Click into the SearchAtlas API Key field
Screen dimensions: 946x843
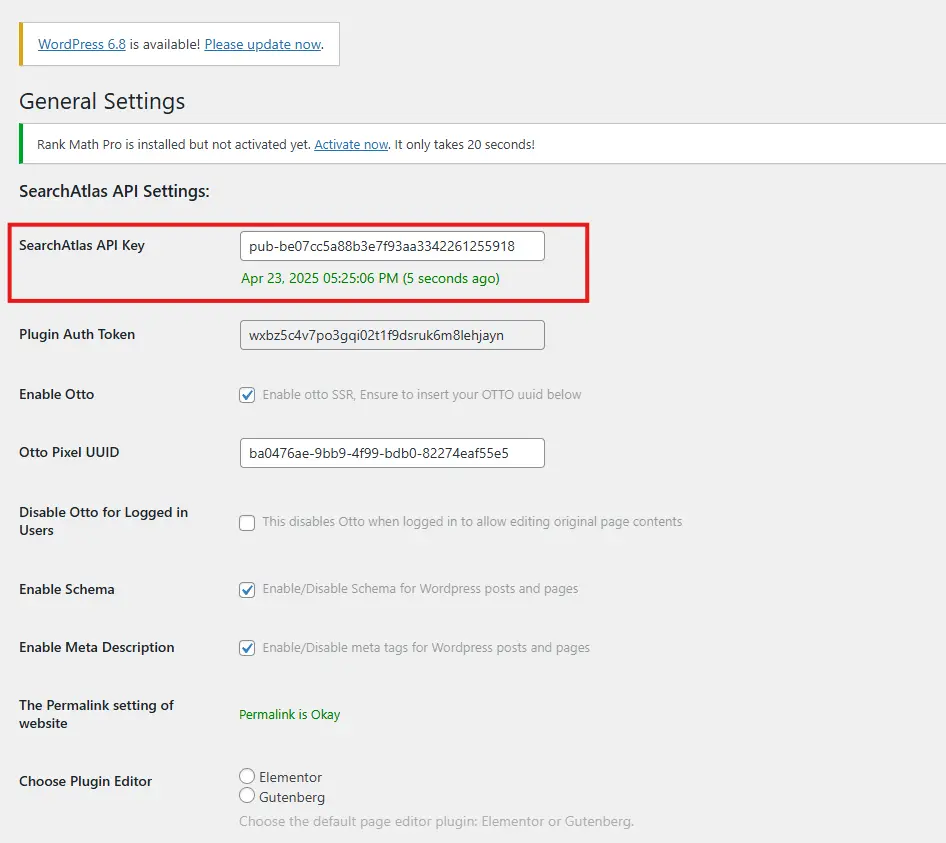[392, 246]
